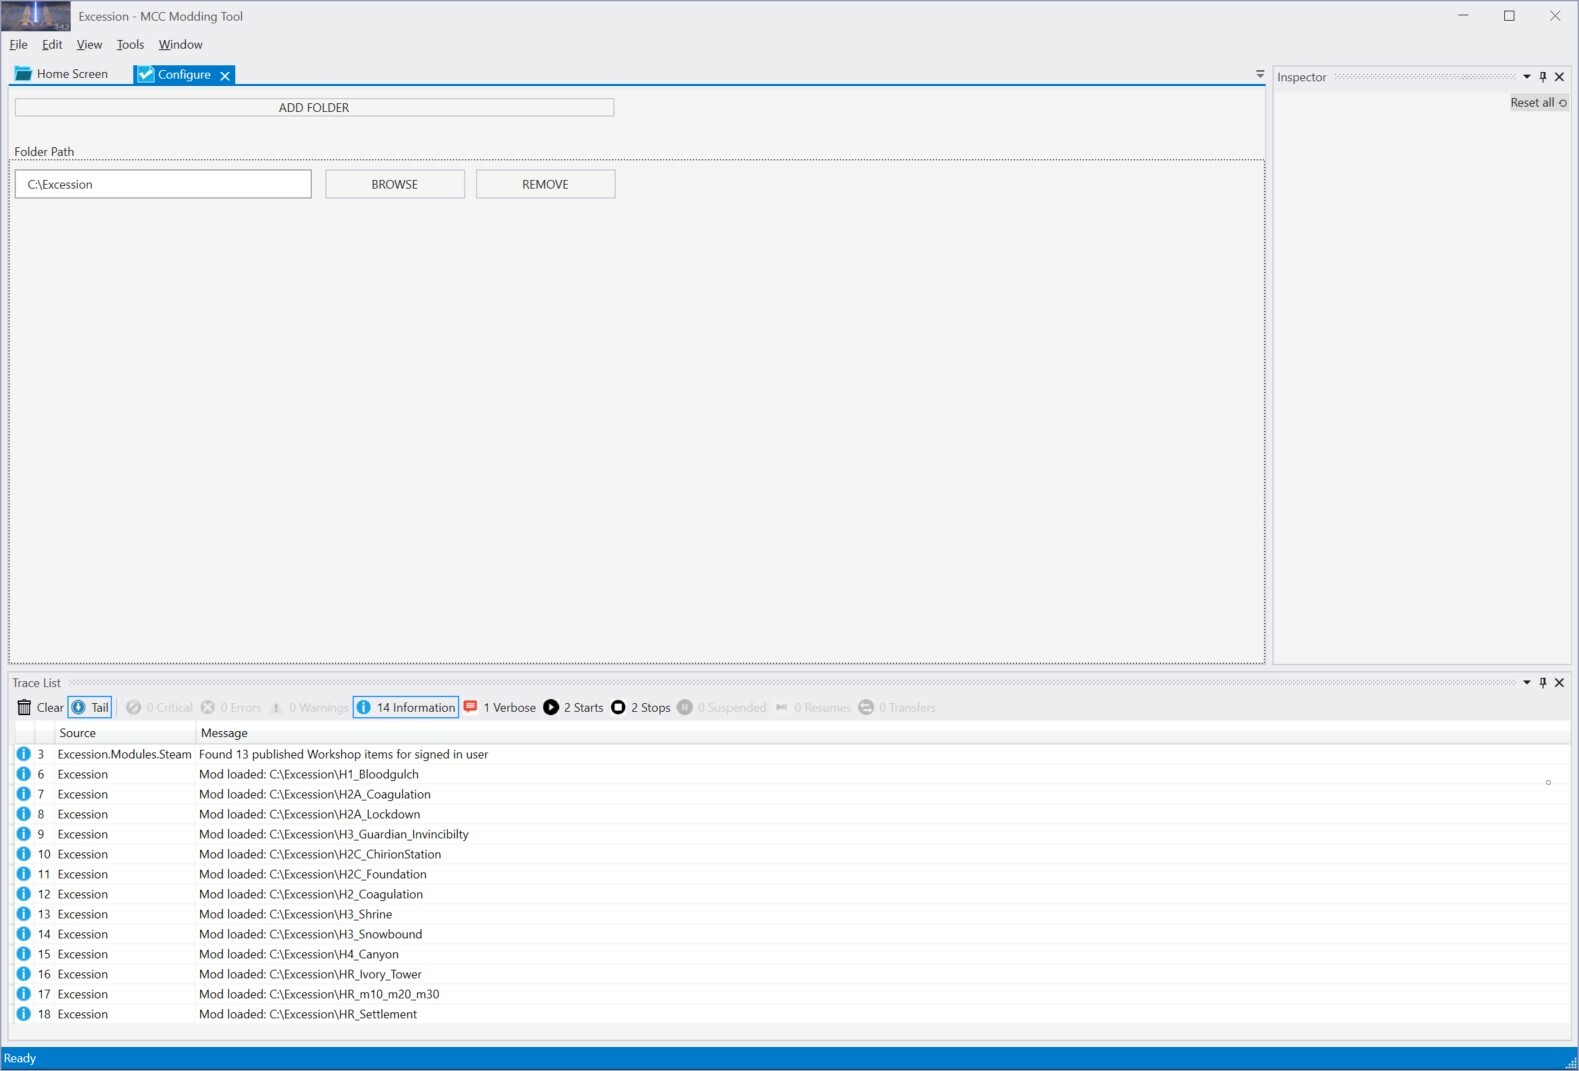Toggle the 2 Starts filter

[x=573, y=707]
